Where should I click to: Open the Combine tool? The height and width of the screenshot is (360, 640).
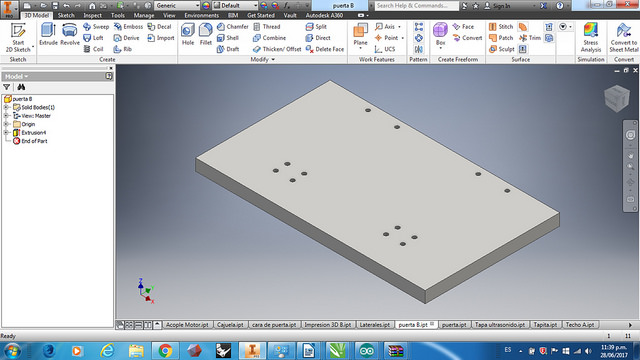coord(269,38)
